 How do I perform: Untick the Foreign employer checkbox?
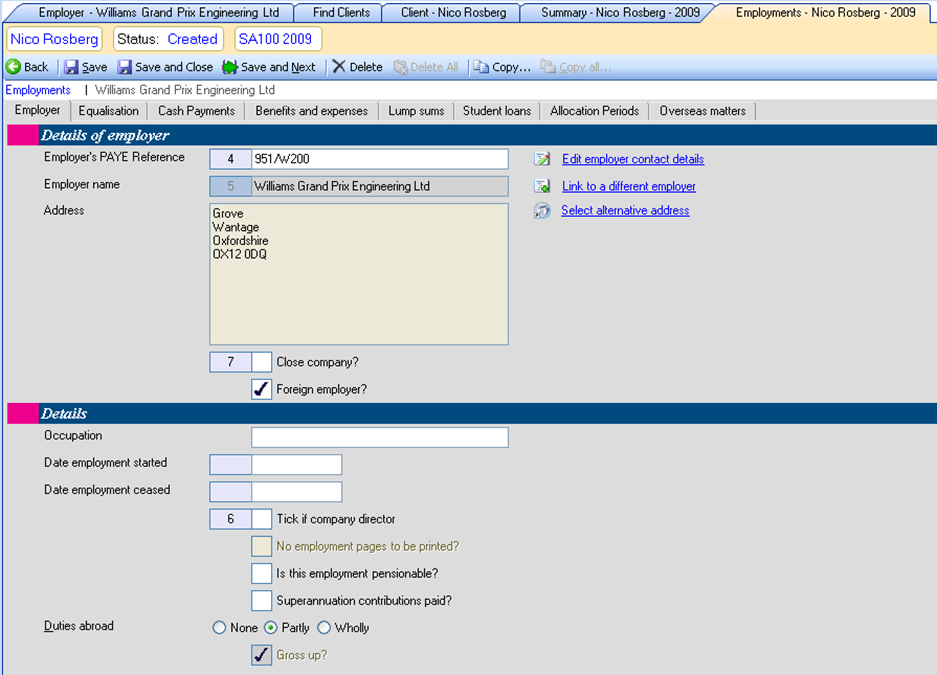(262, 389)
